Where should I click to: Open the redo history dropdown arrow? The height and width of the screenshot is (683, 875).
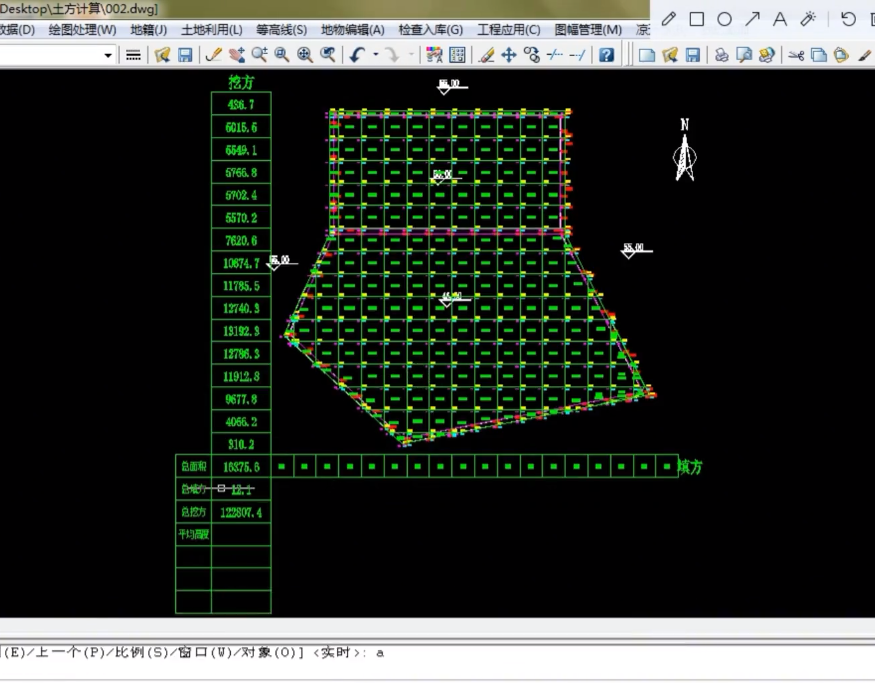(410, 55)
